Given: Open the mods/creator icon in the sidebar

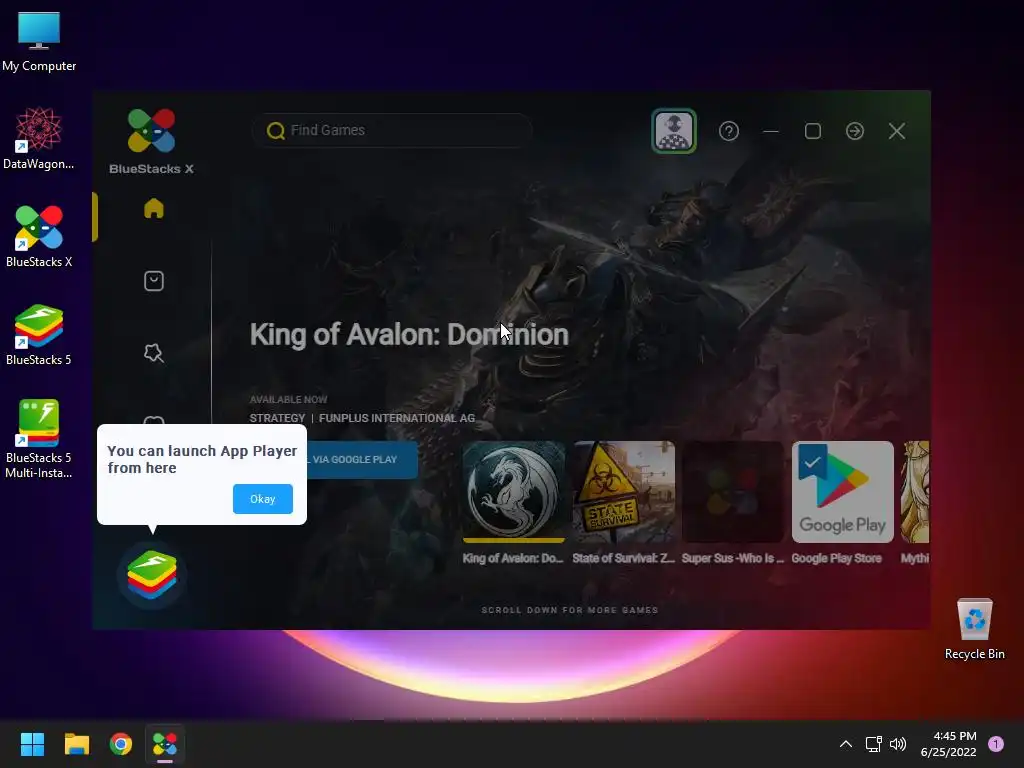Looking at the screenshot, I should point(153,353).
